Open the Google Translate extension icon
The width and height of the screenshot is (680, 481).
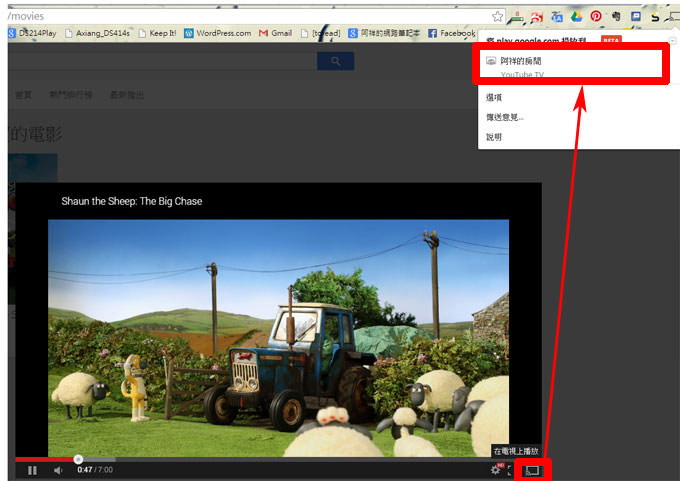click(x=557, y=16)
